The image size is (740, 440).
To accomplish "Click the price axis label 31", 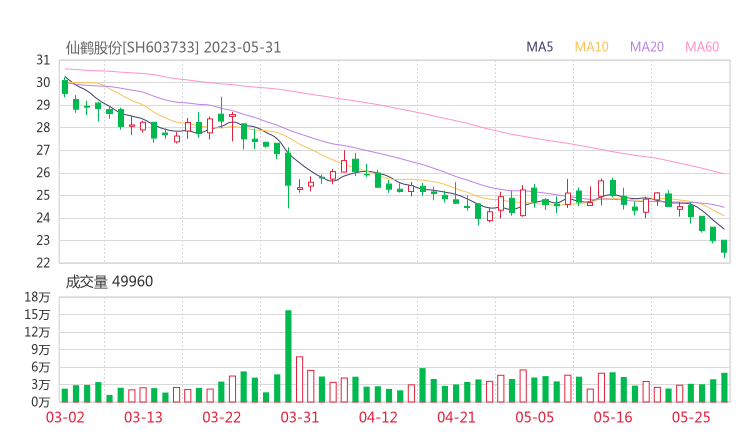I will click(43, 60).
